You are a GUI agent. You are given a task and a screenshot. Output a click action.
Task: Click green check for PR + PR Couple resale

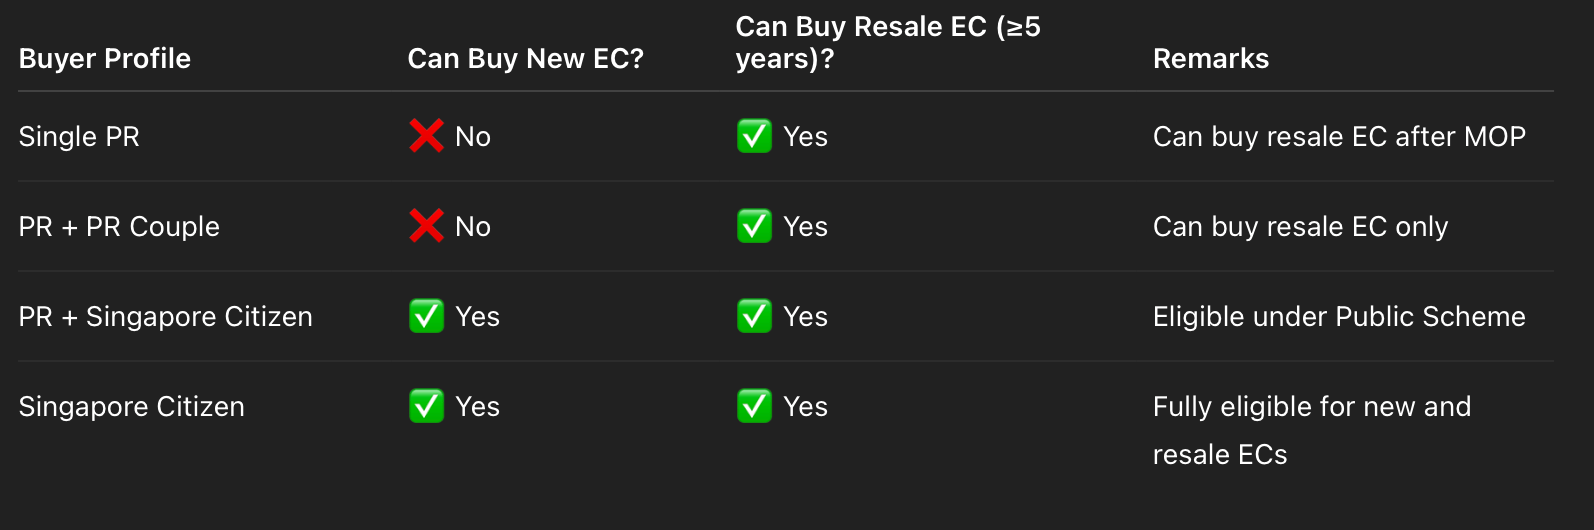pyautogui.click(x=754, y=226)
